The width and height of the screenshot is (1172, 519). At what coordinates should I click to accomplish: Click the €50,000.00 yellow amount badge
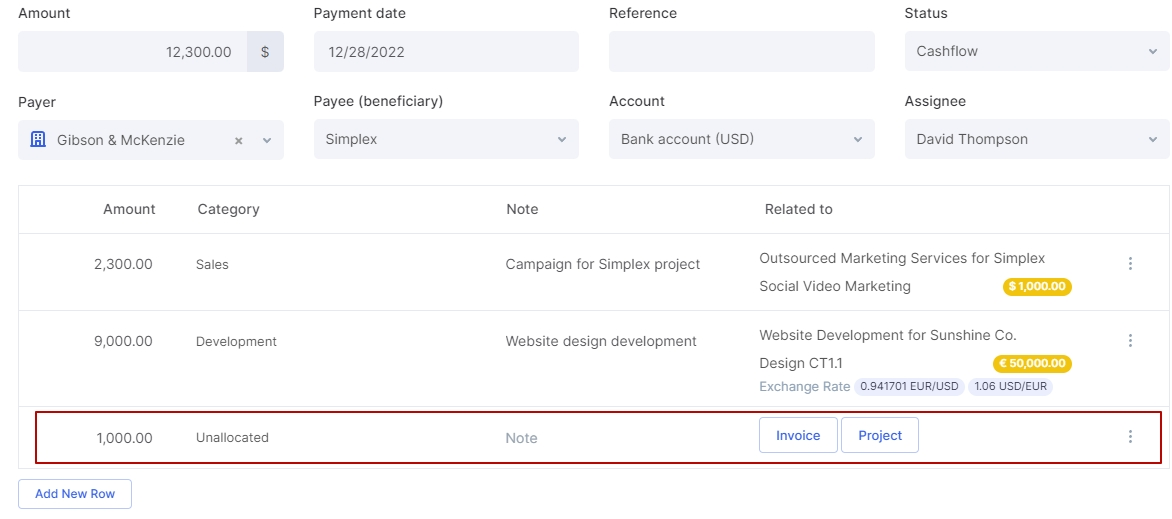tap(1031, 364)
